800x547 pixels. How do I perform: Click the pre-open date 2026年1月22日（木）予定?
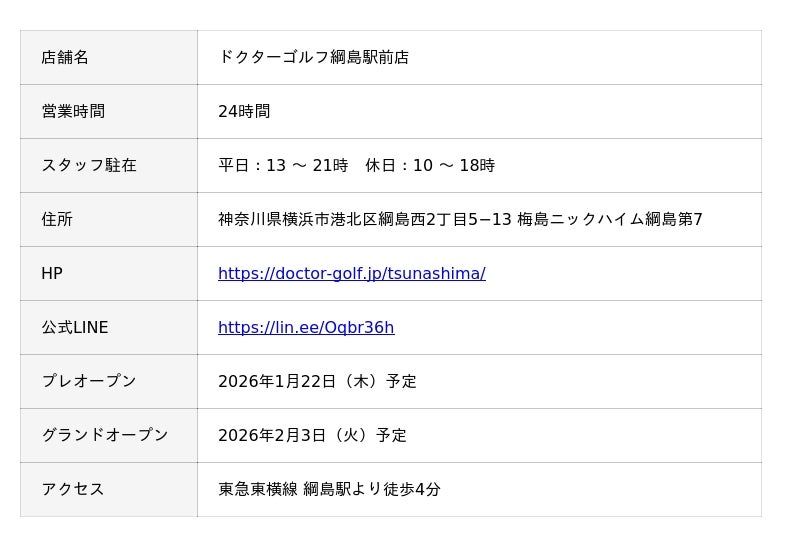317,381
